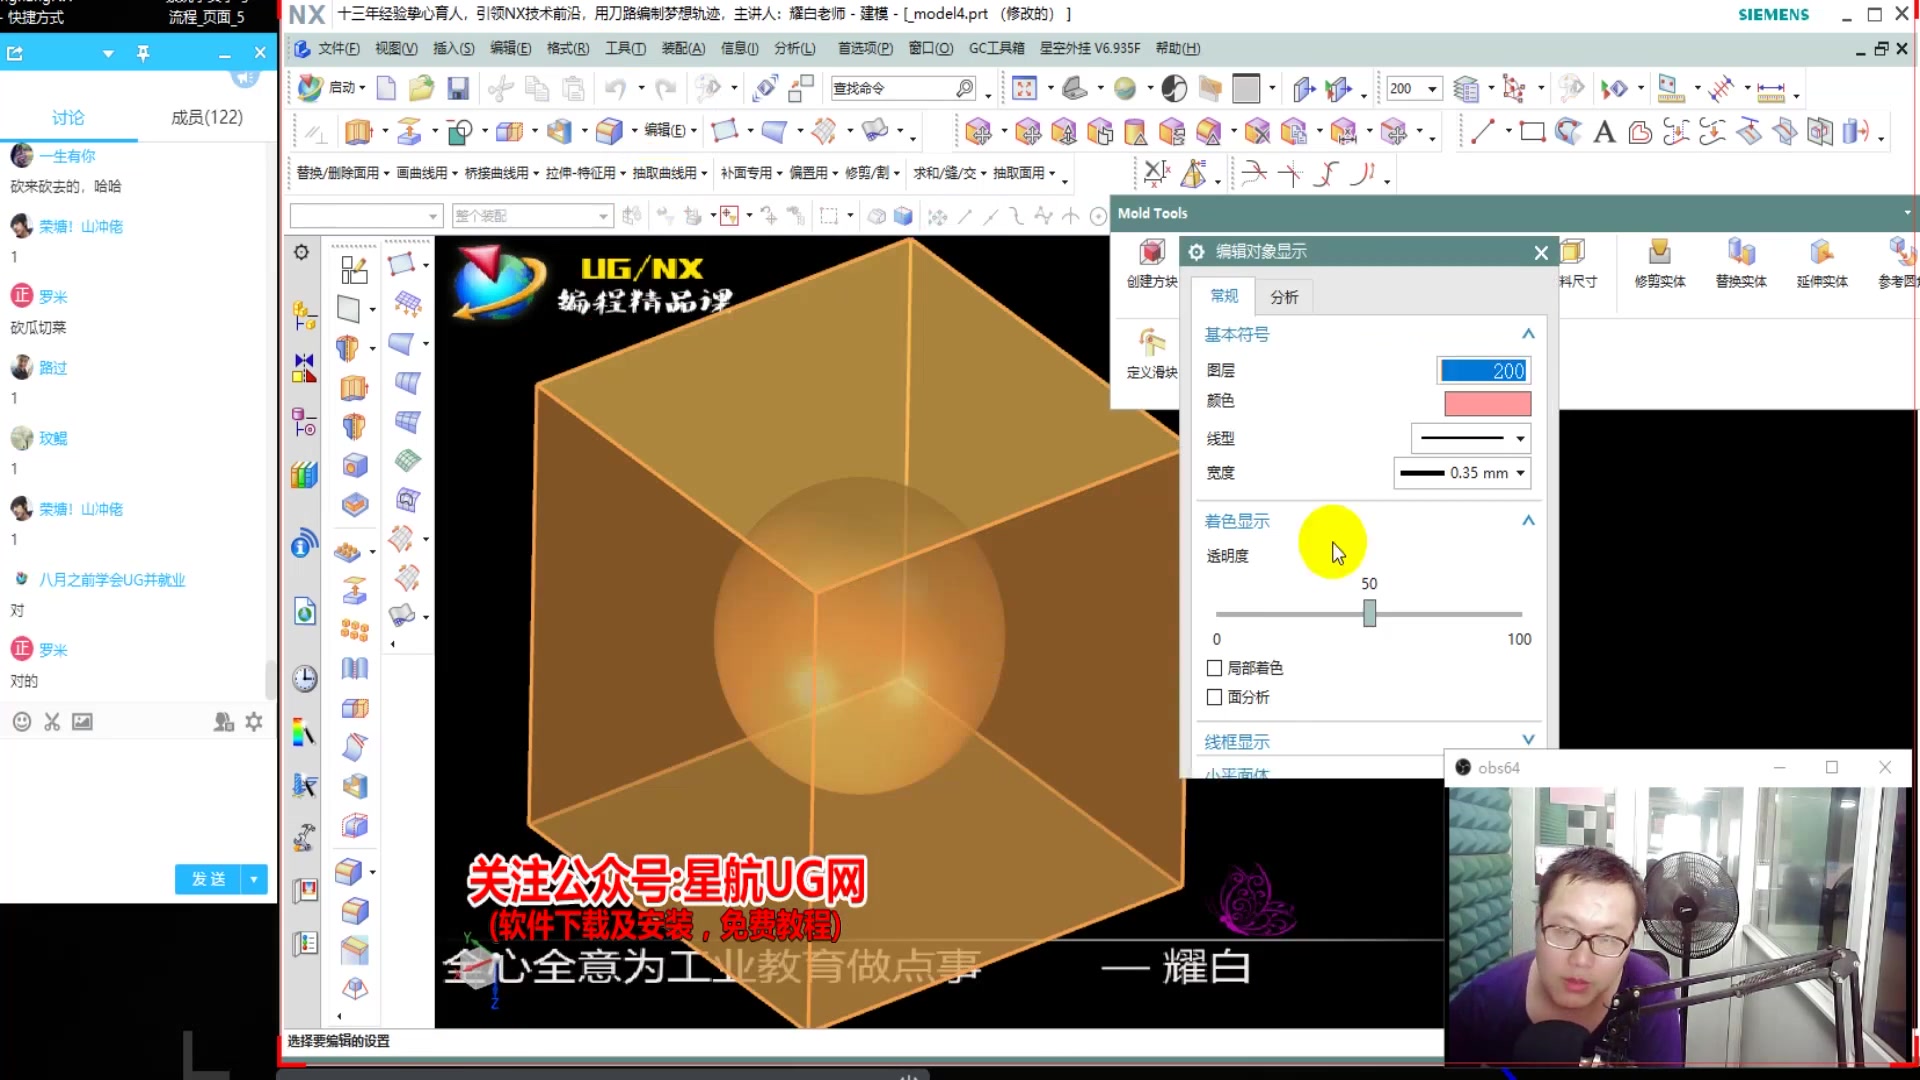Click the 查找命令 search command field
Image resolution: width=1920 pixels, height=1080 pixels.
(895, 88)
